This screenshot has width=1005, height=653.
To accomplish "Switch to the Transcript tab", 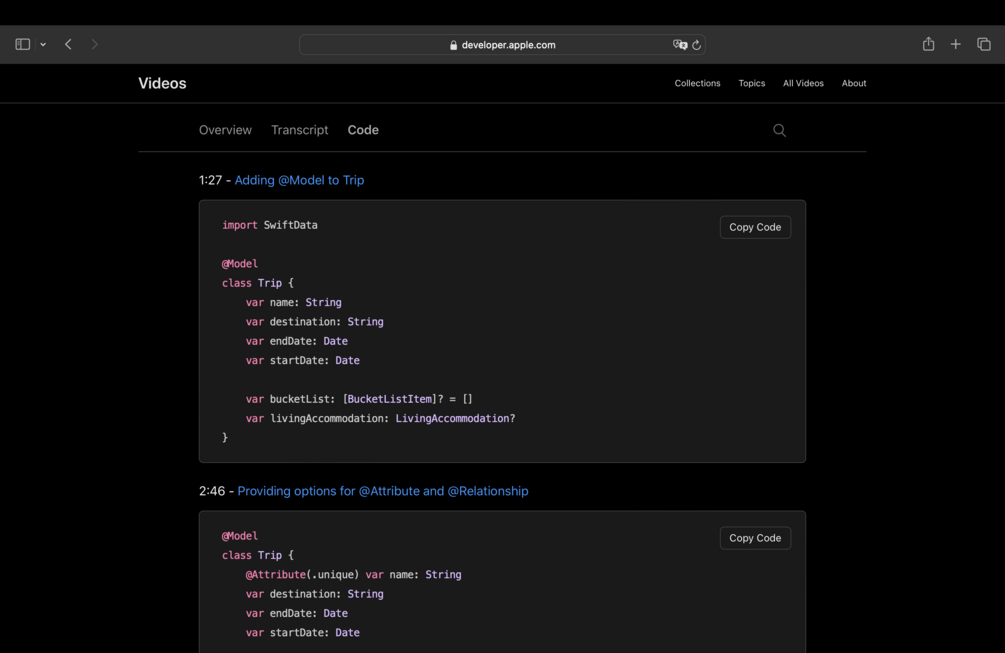I will coord(299,130).
